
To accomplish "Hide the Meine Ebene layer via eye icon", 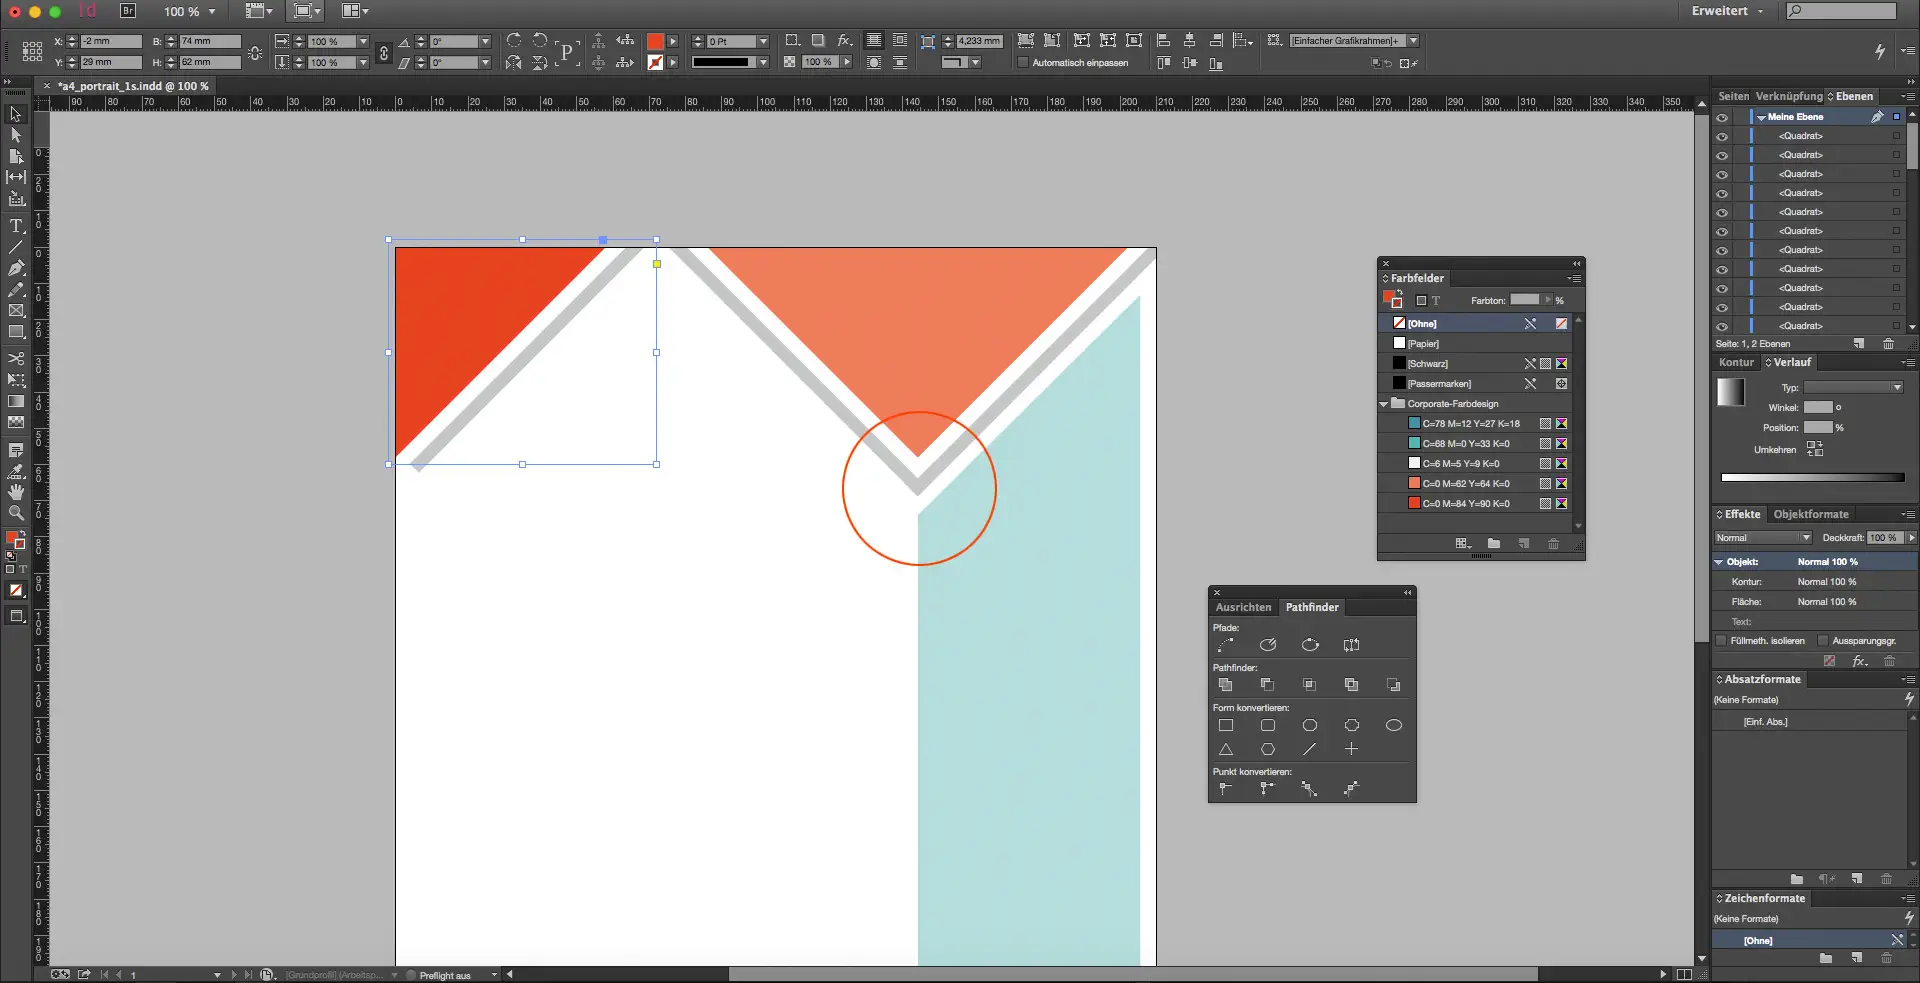I will pos(1722,117).
